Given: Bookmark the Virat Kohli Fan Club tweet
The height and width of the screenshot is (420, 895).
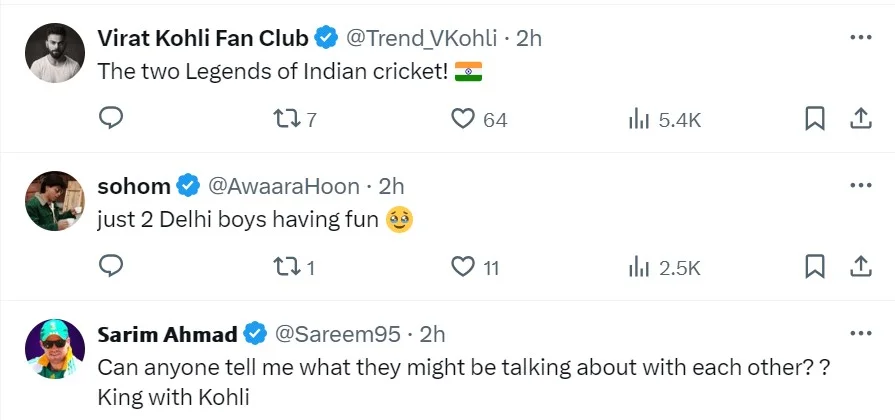Looking at the screenshot, I should coord(815,119).
